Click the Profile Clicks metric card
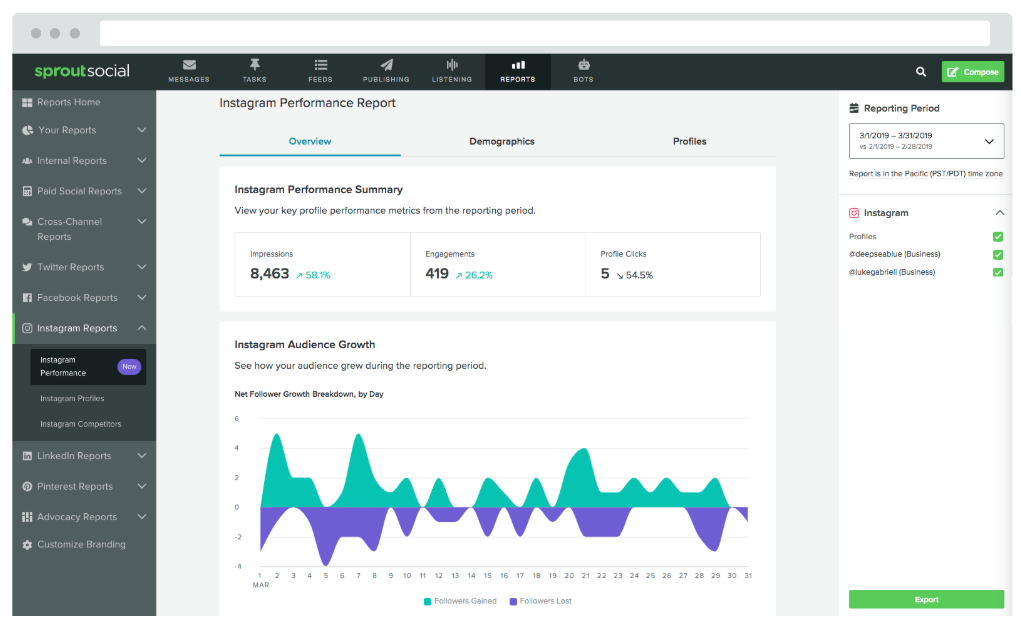Image resolution: width=1021 pixels, height=624 pixels. [x=673, y=264]
